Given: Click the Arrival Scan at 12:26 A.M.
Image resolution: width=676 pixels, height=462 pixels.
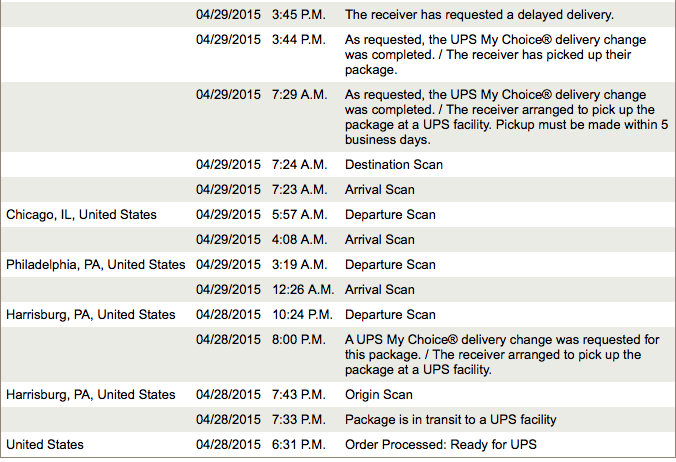Looking at the screenshot, I should 379,290.
